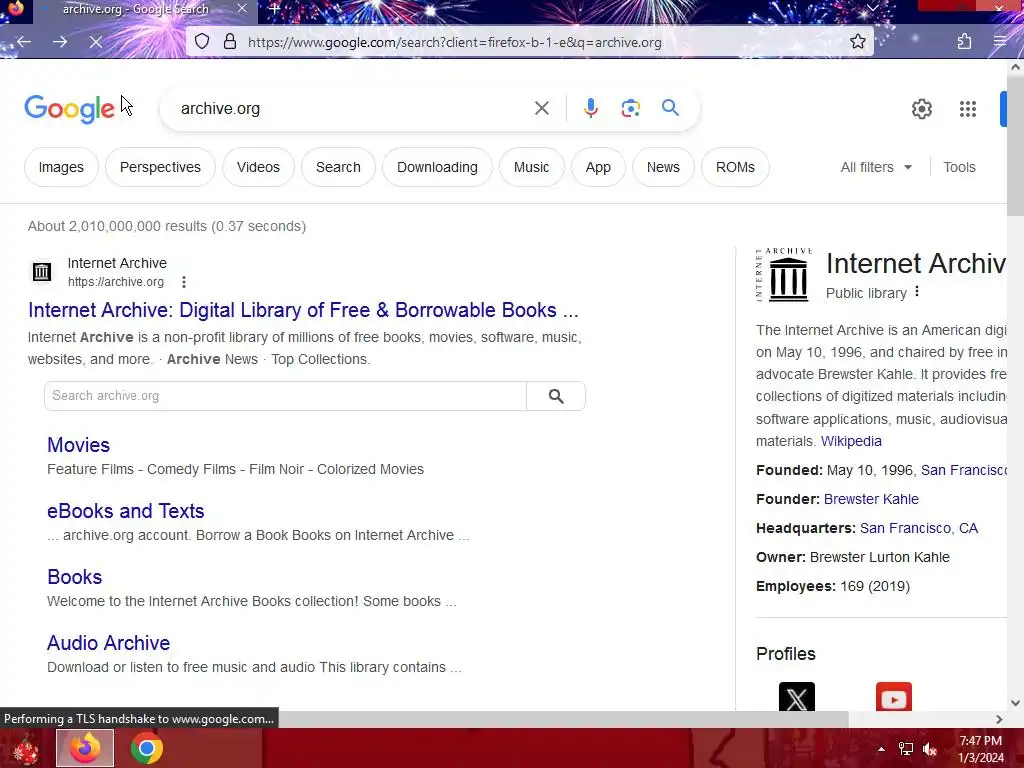Screen dimensions: 1024x768
Task: Open the San Francisco, CA headquarters link
Action: coord(919,528)
